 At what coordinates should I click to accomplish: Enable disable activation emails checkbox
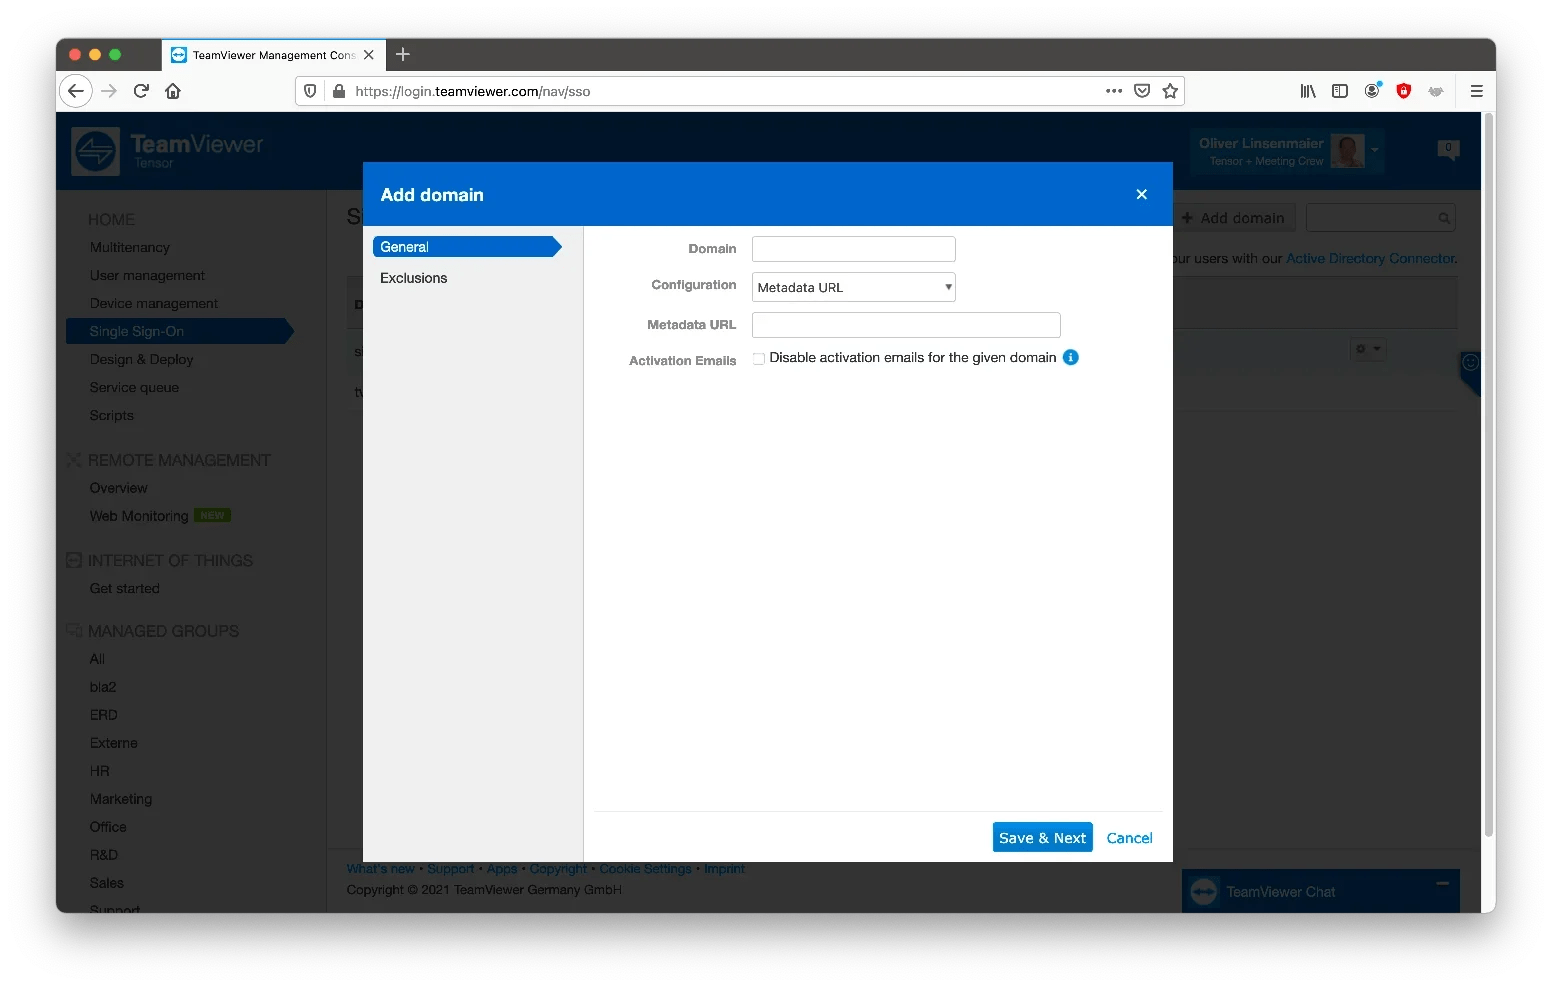(x=758, y=357)
